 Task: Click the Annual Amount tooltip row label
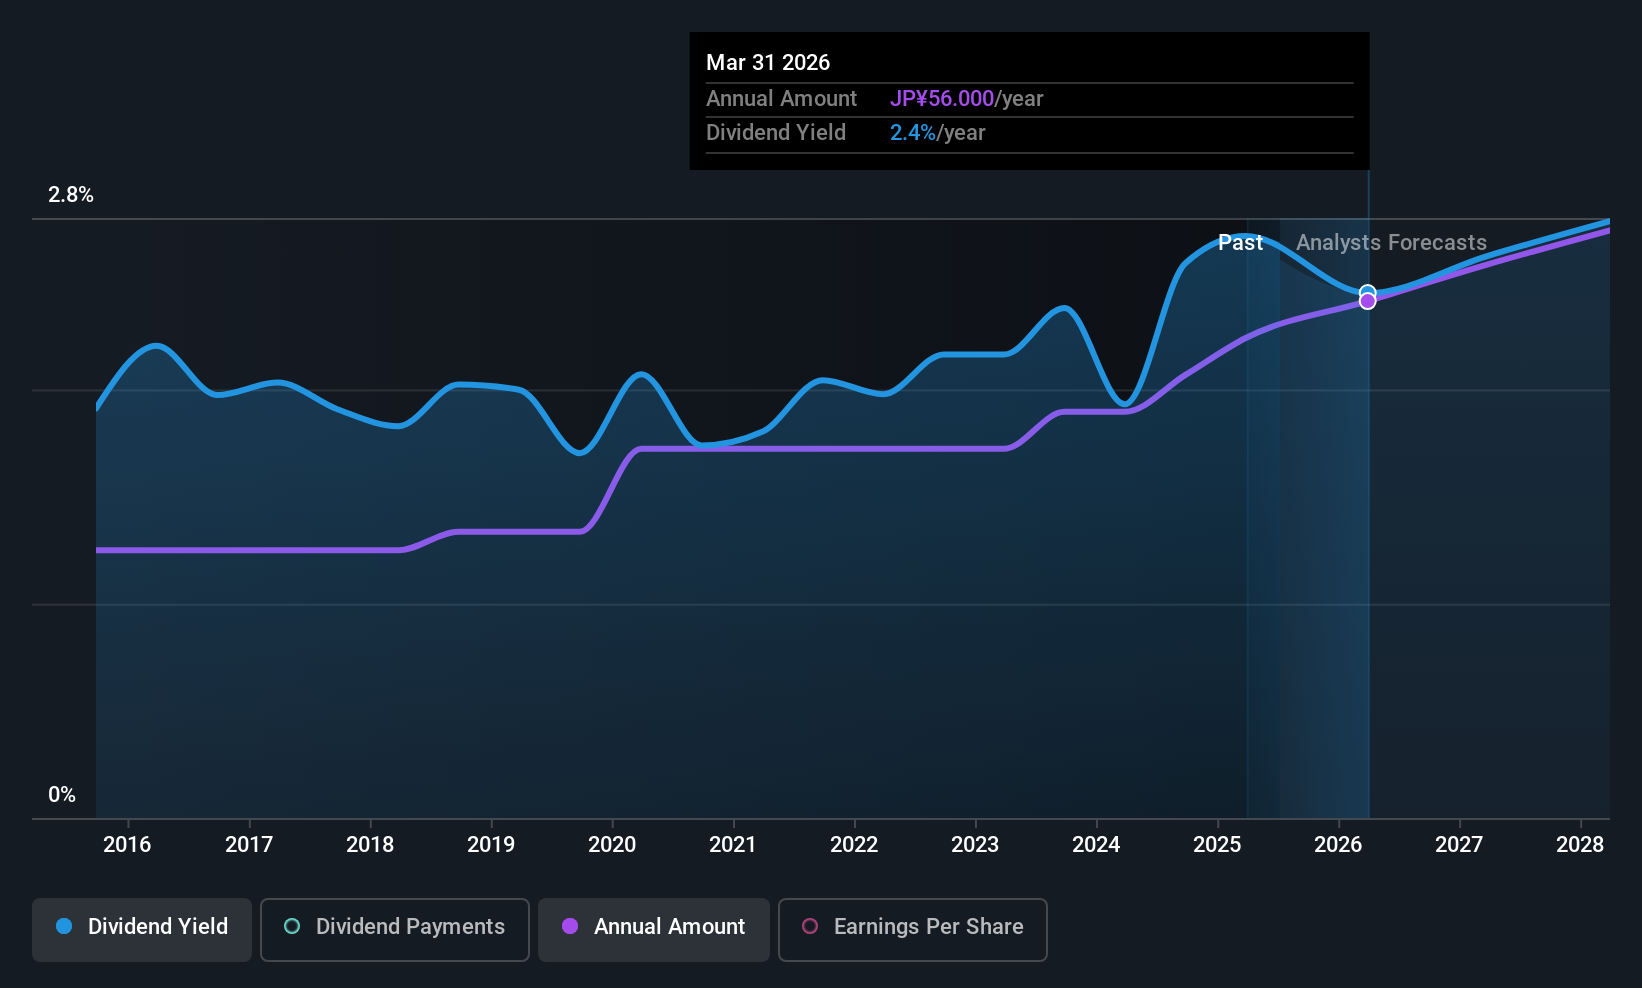pos(781,99)
